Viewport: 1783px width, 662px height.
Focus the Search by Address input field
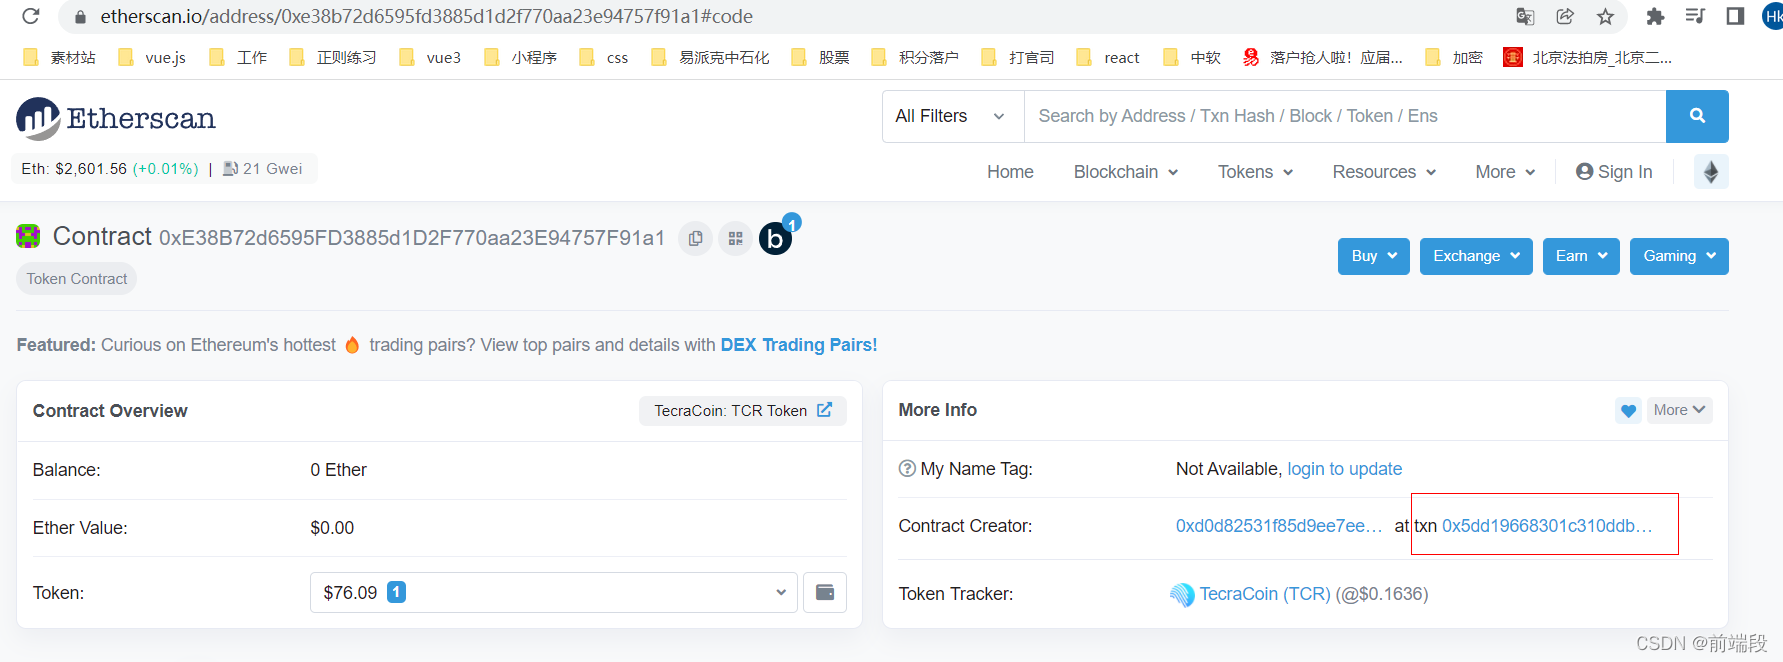(1345, 116)
